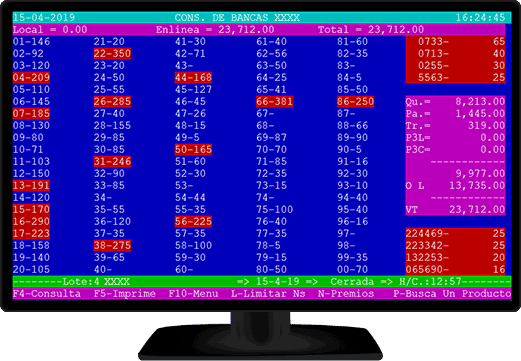Click the P3L= 0.00 value
521x361 pixels.
(455, 138)
